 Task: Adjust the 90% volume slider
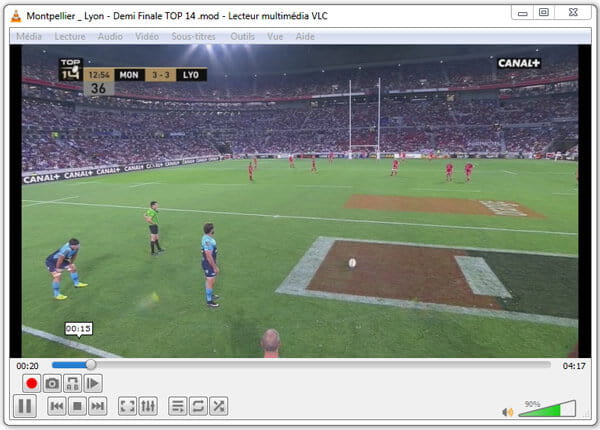click(547, 409)
